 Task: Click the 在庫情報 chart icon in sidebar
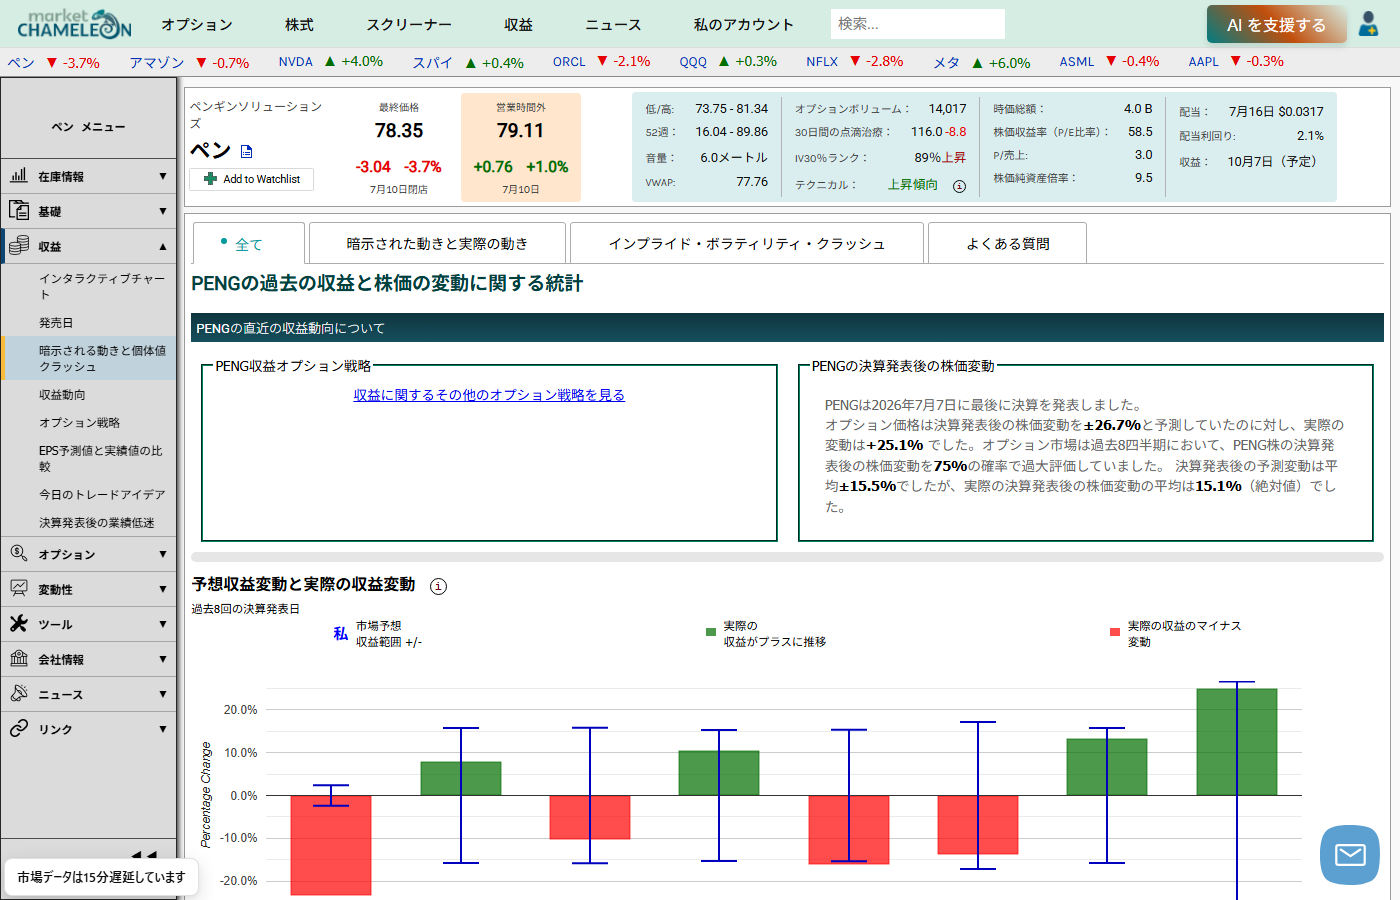(x=19, y=175)
